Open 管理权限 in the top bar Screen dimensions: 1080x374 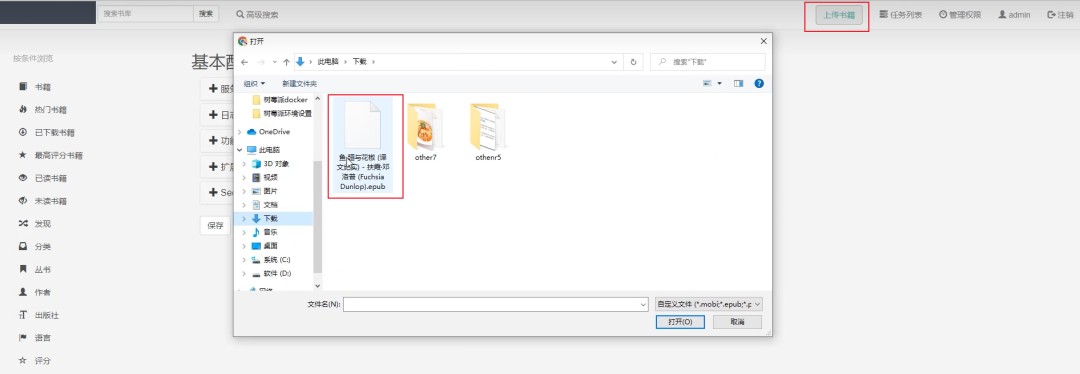(x=959, y=14)
